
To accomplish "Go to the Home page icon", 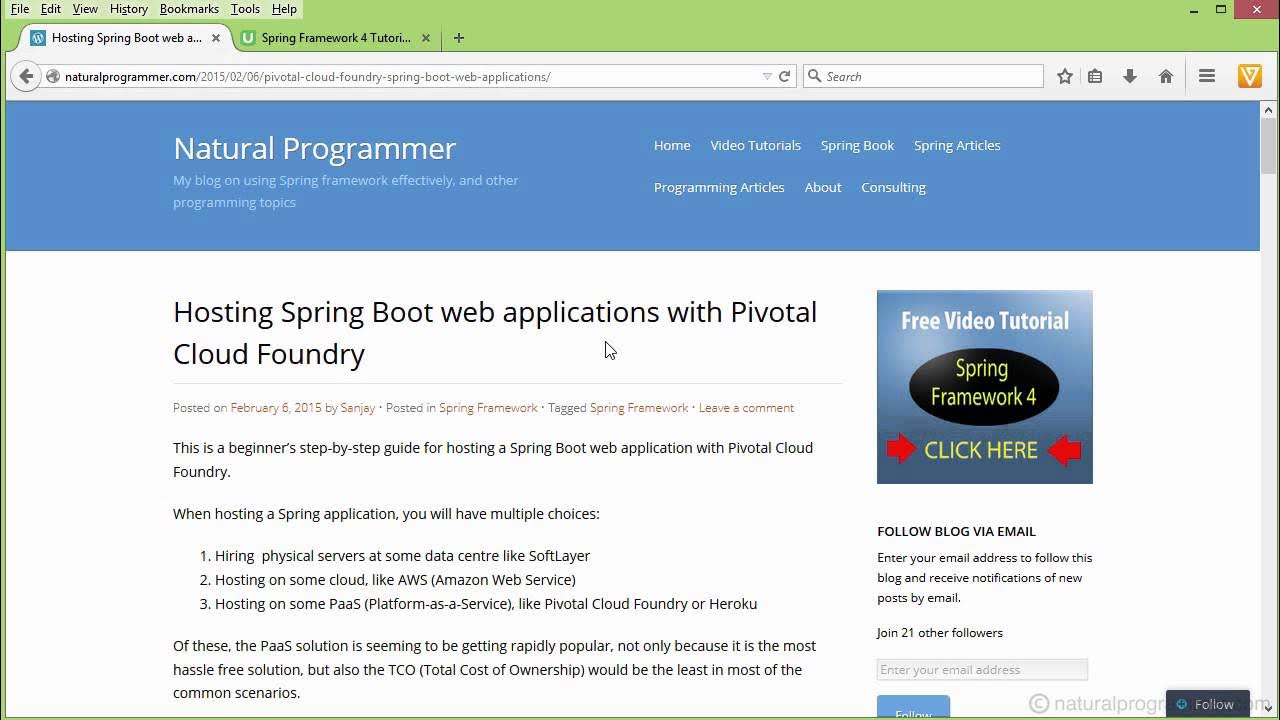I will [x=1166, y=76].
